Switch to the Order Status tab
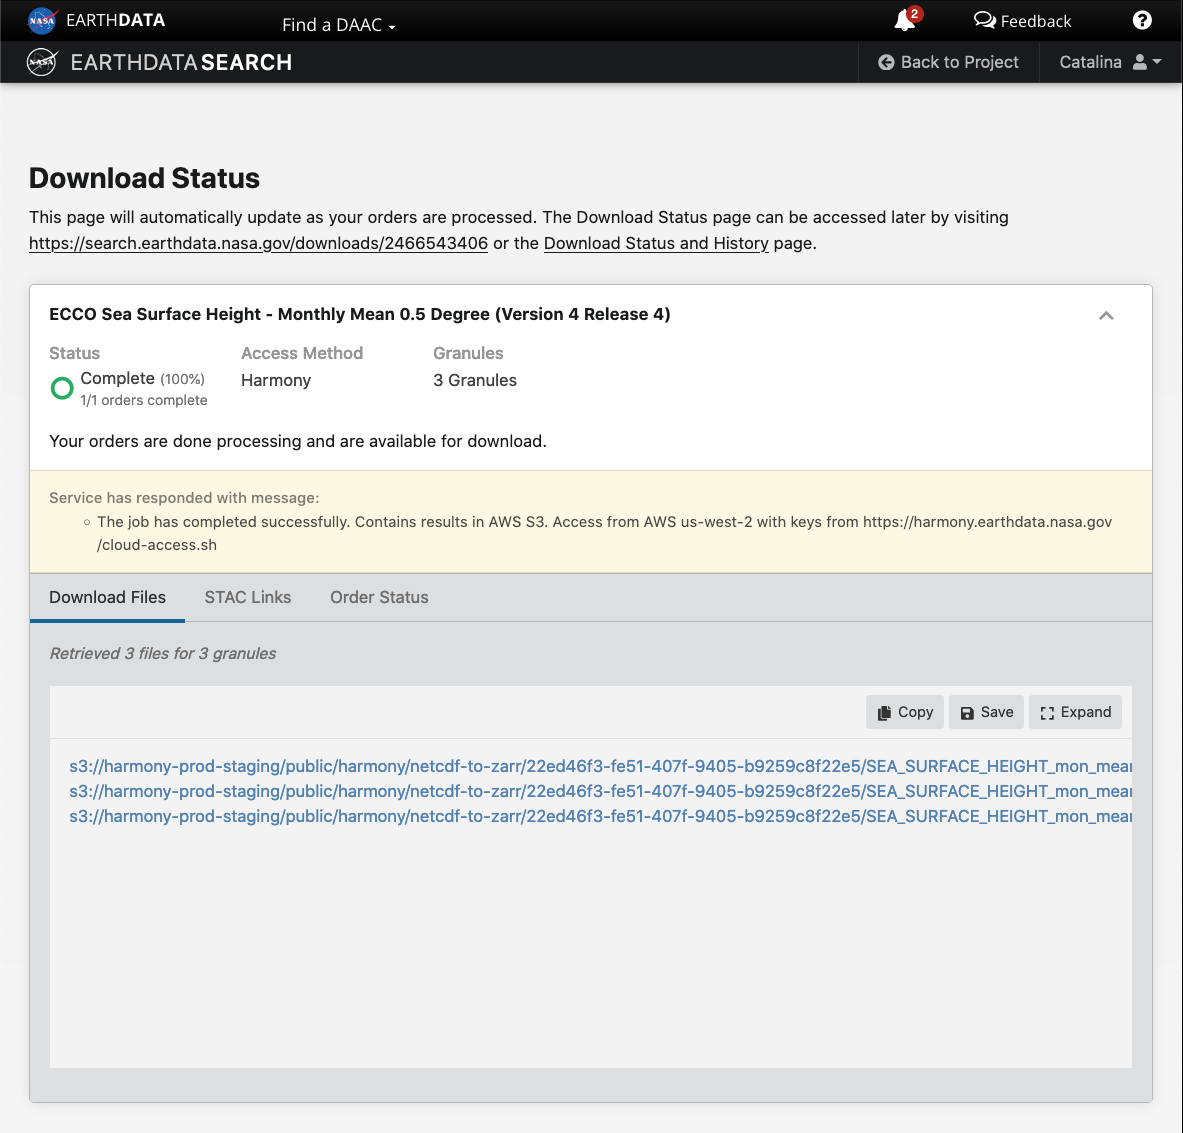This screenshot has height=1133, width=1183. [x=379, y=597]
